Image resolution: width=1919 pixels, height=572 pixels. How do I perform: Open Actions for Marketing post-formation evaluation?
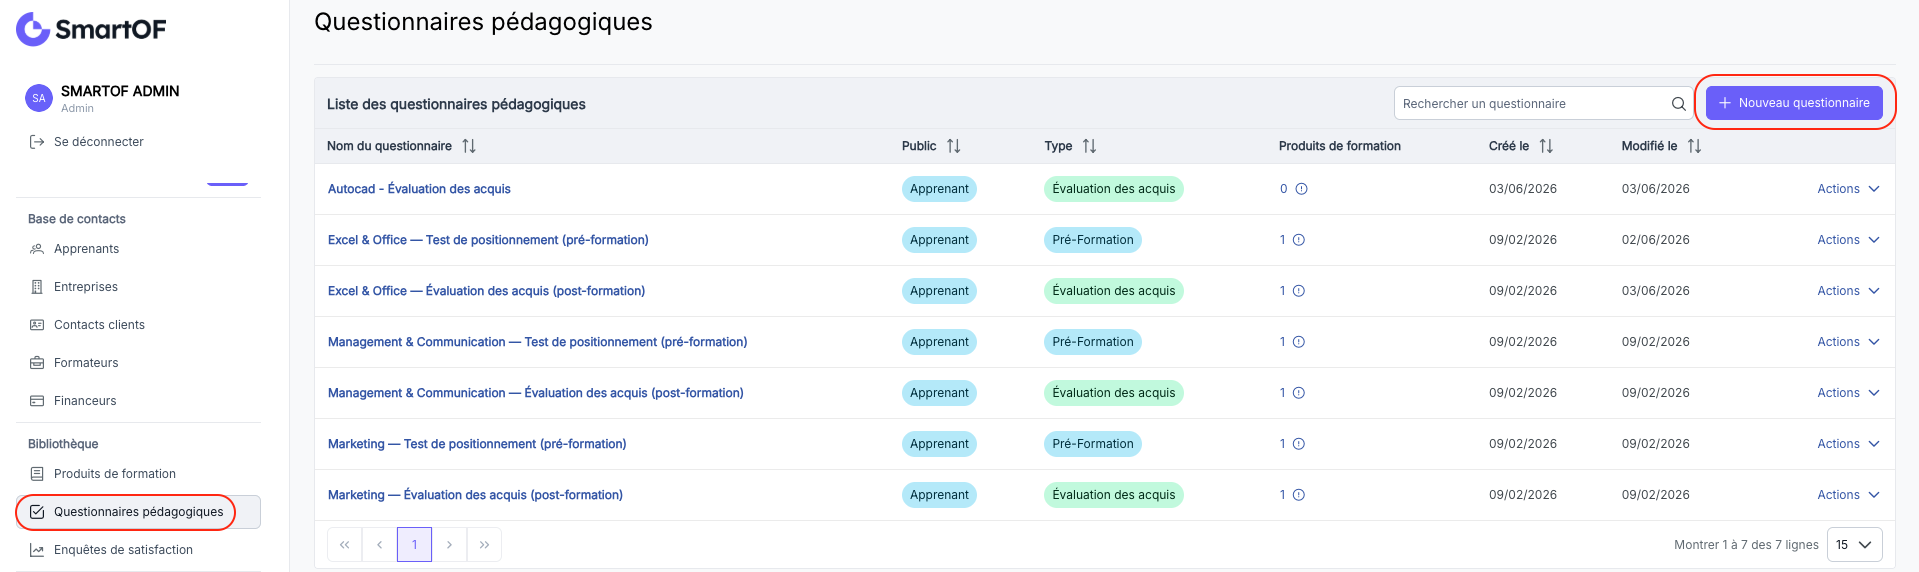coord(1848,495)
